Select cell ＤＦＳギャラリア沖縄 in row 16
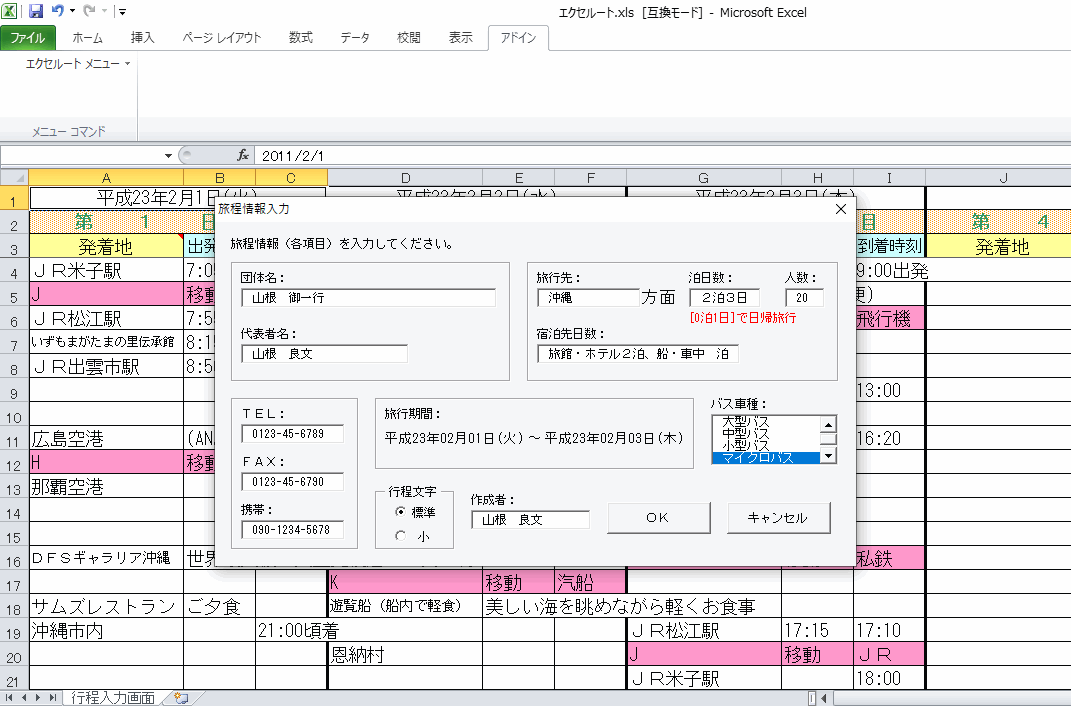Image resolution: width=1071 pixels, height=706 pixels. pyautogui.click(x=106, y=559)
